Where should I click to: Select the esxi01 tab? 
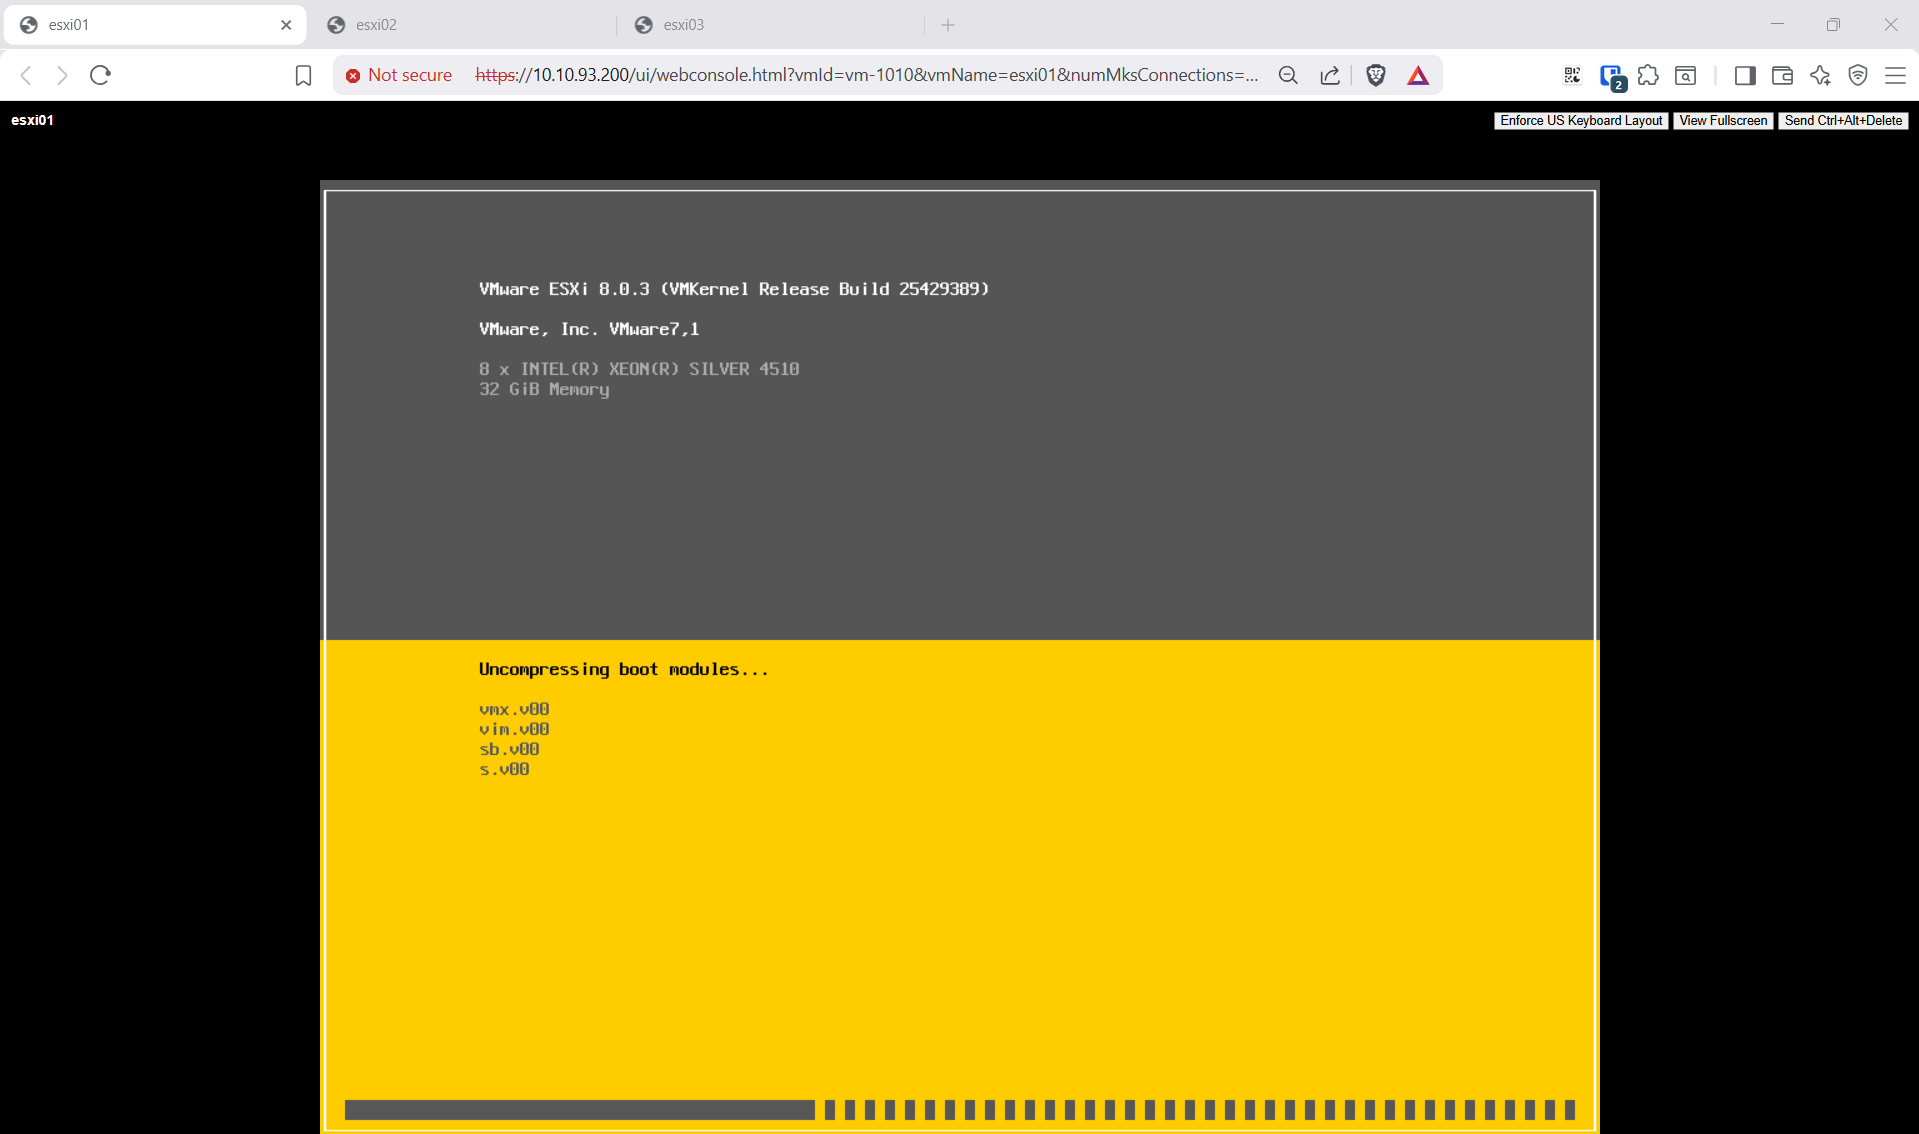155,25
